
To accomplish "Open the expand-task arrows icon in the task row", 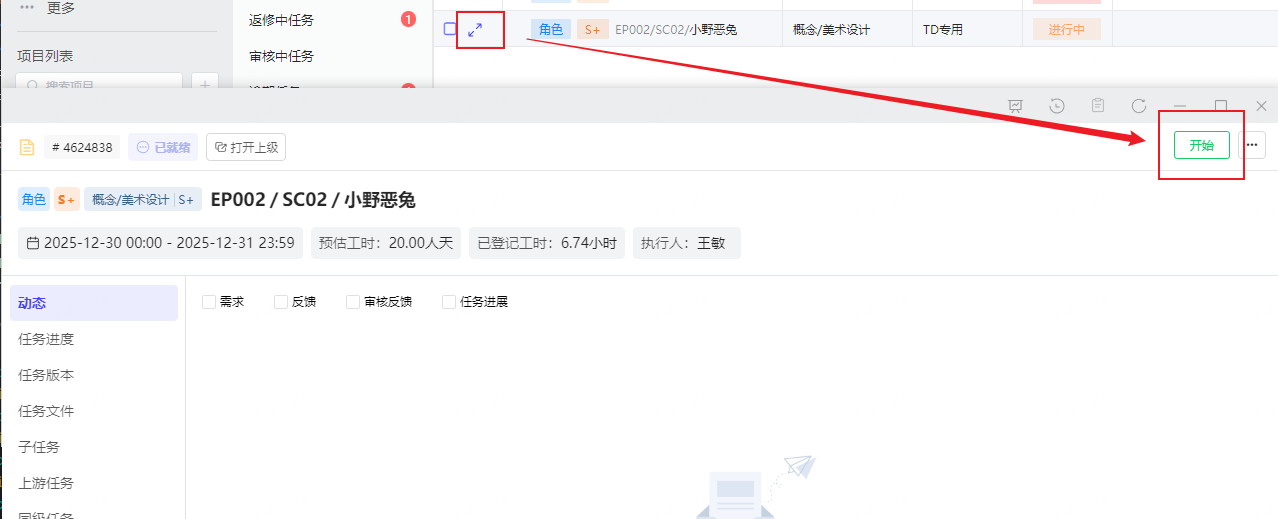I will click(475, 29).
